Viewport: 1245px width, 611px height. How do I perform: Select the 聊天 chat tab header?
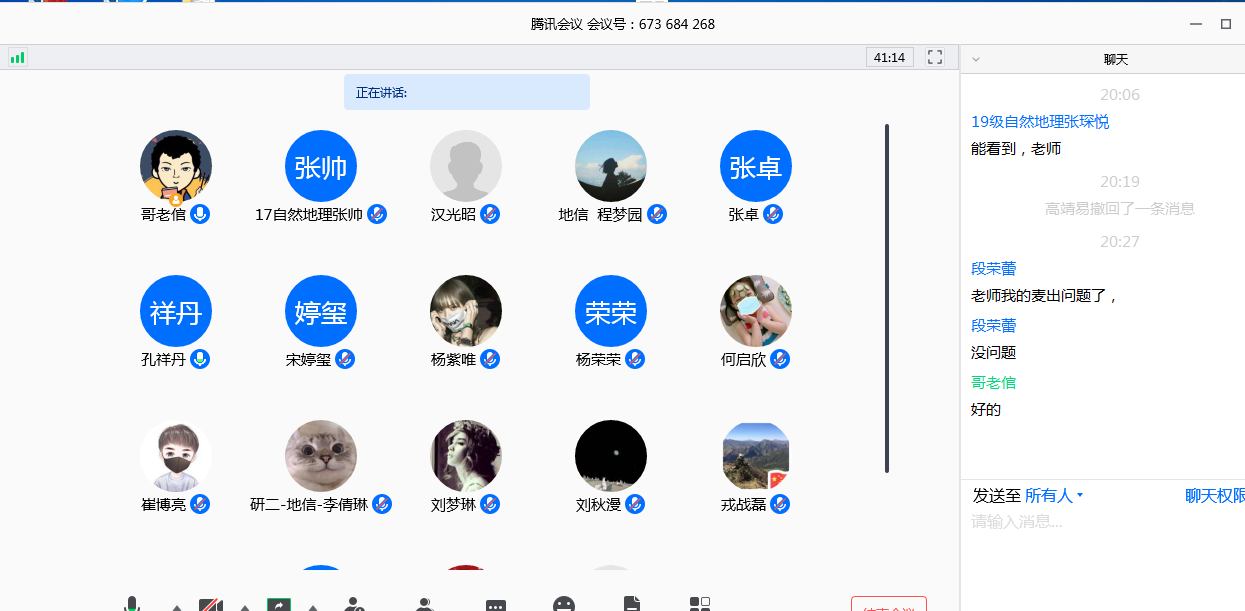(x=1117, y=58)
